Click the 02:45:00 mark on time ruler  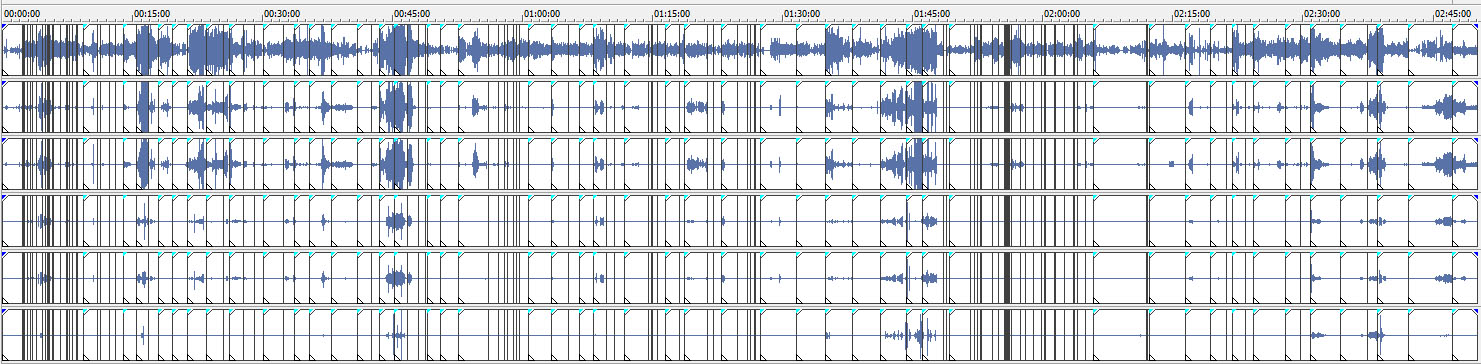tap(1453, 14)
